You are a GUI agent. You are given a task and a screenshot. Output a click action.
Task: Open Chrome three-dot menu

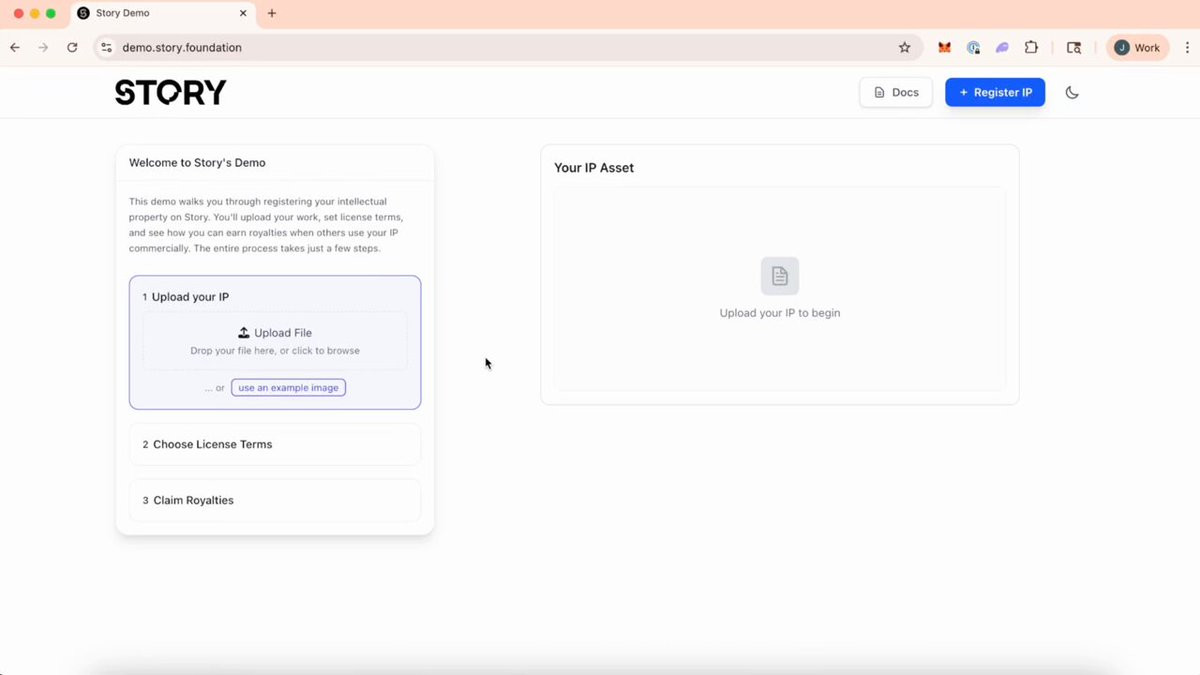(1188, 47)
